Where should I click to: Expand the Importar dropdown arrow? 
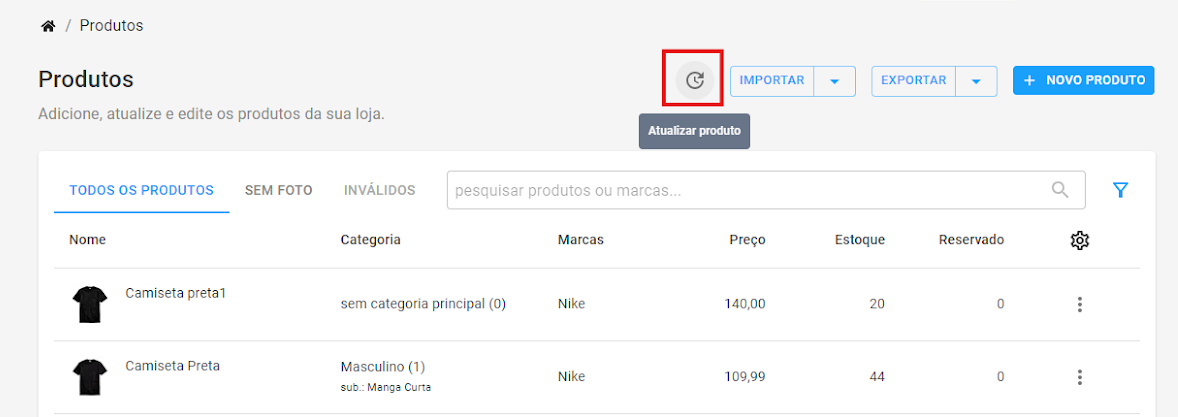click(x=835, y=81)
